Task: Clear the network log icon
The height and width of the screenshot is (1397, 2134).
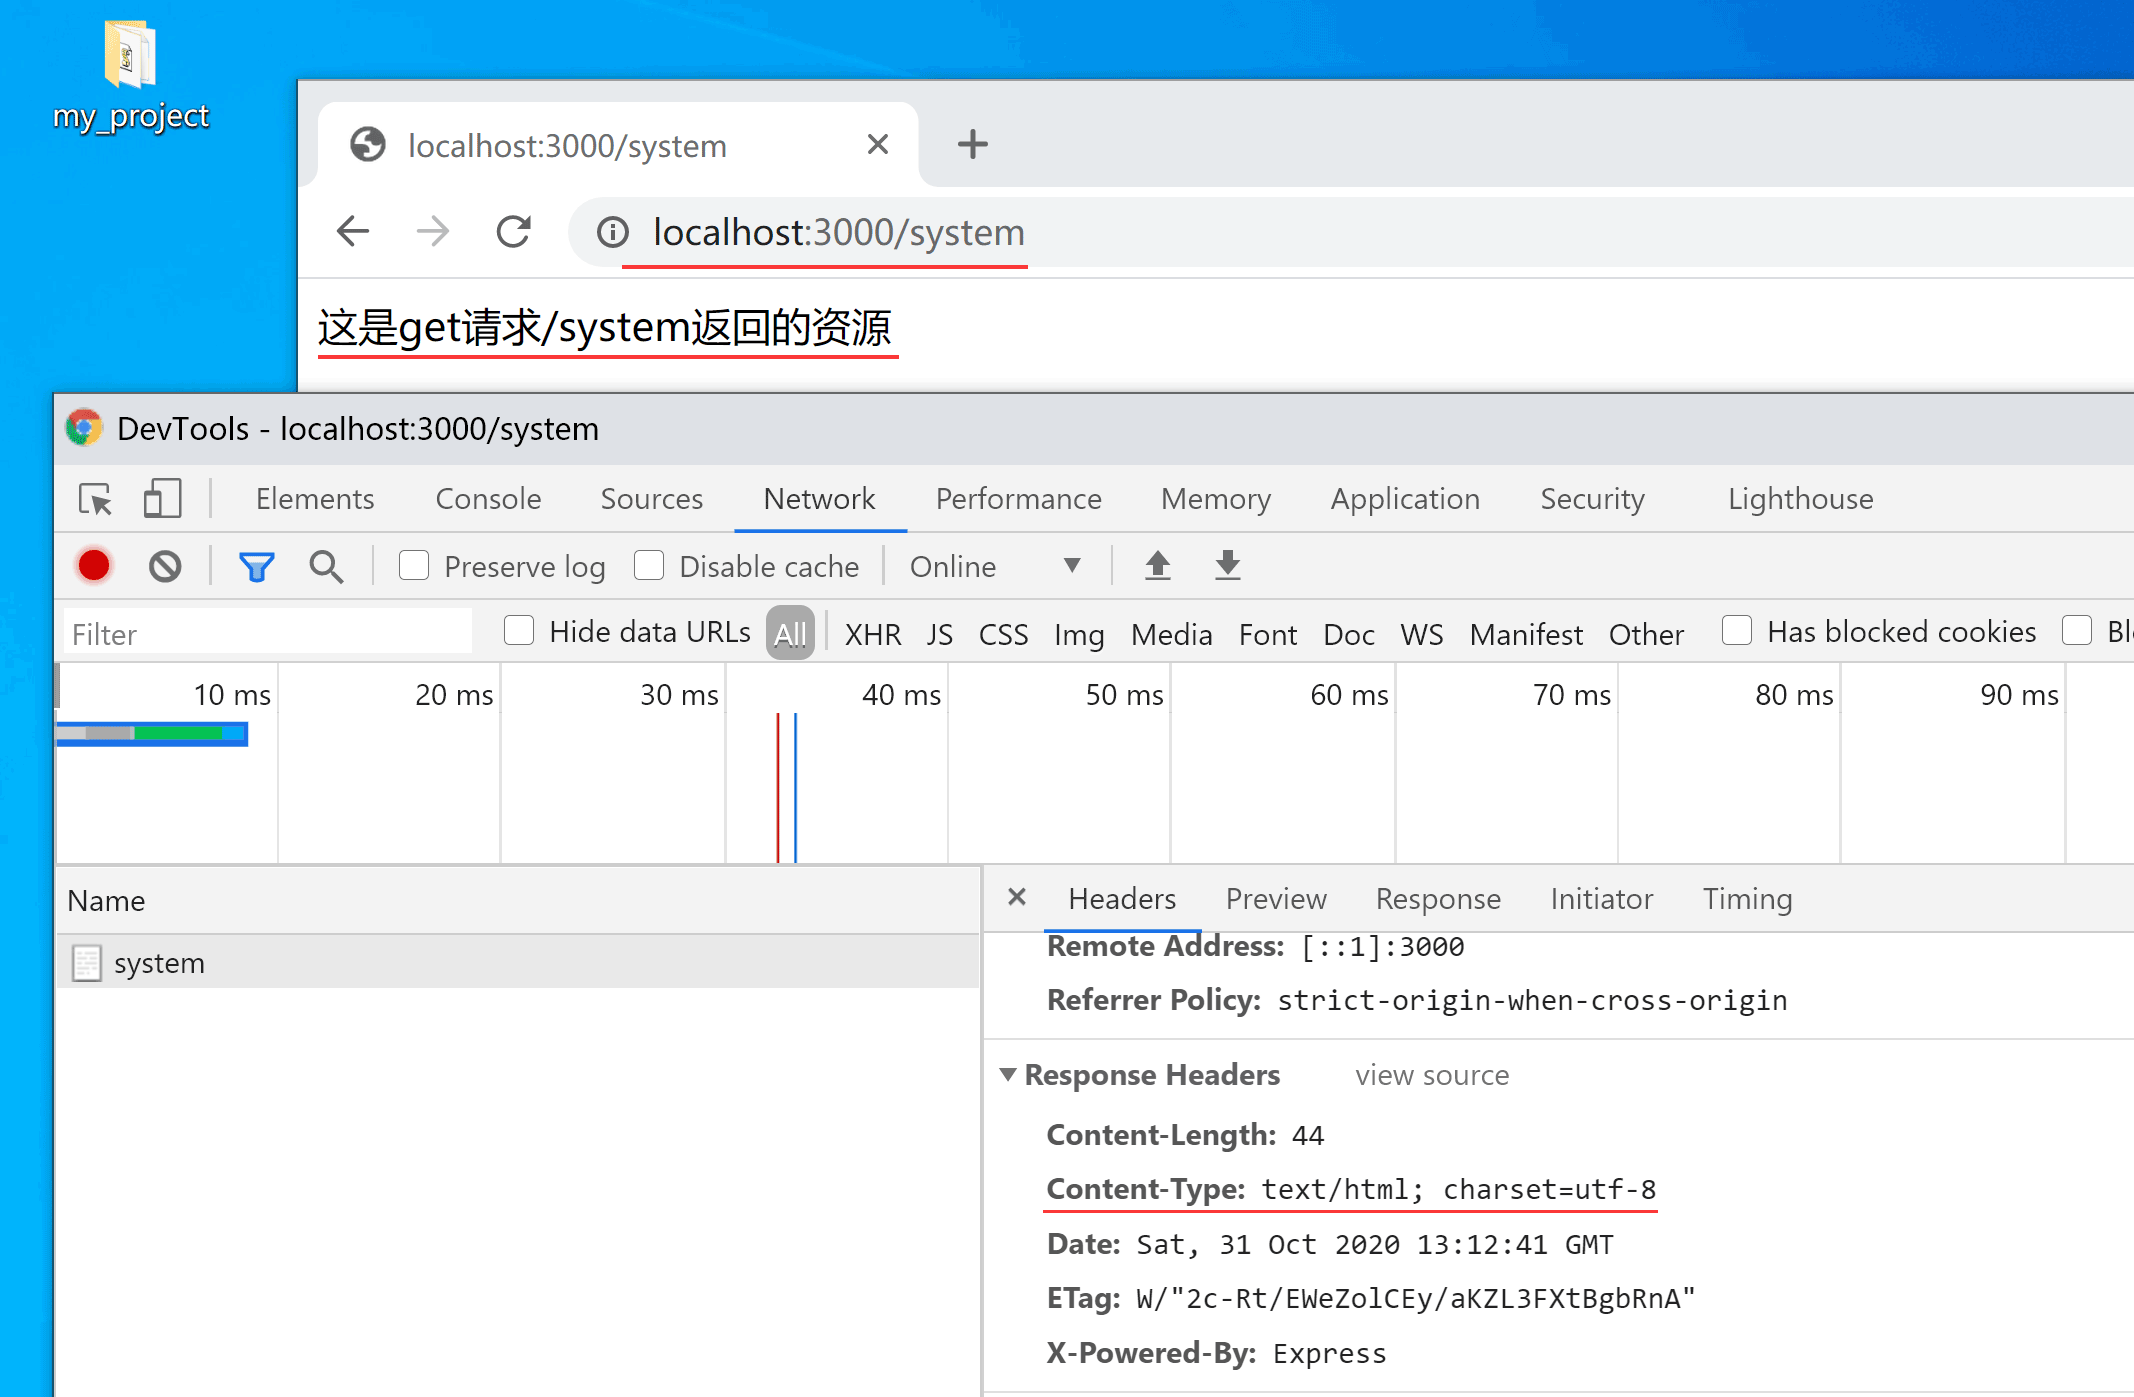Action: 165,567
